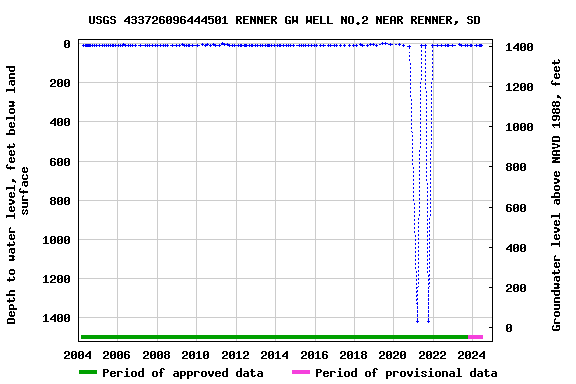Click the x-axis label 2018
This screenshot has height=384, width=576.
(353, 355)
